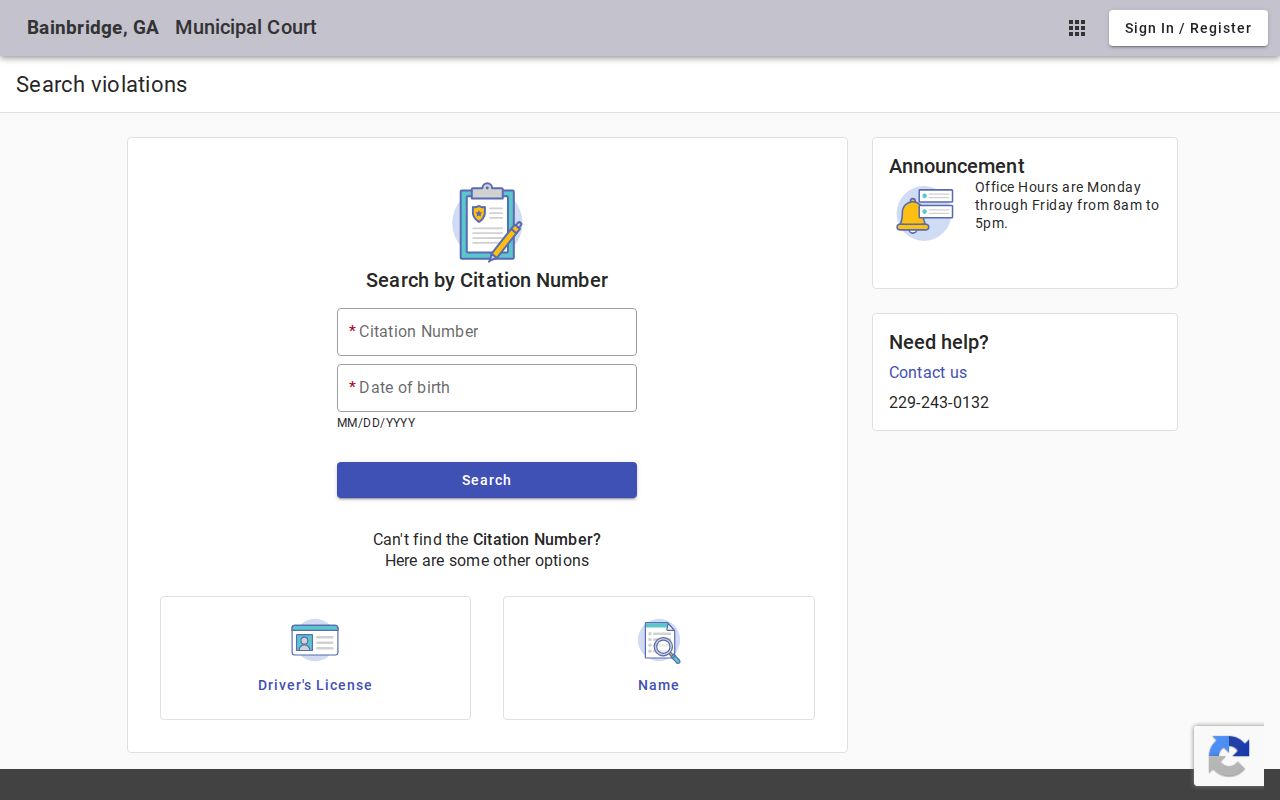Viewport: 1280px width, 800px height.
Task: Choose the Name search option
Action: pos(659,658)
